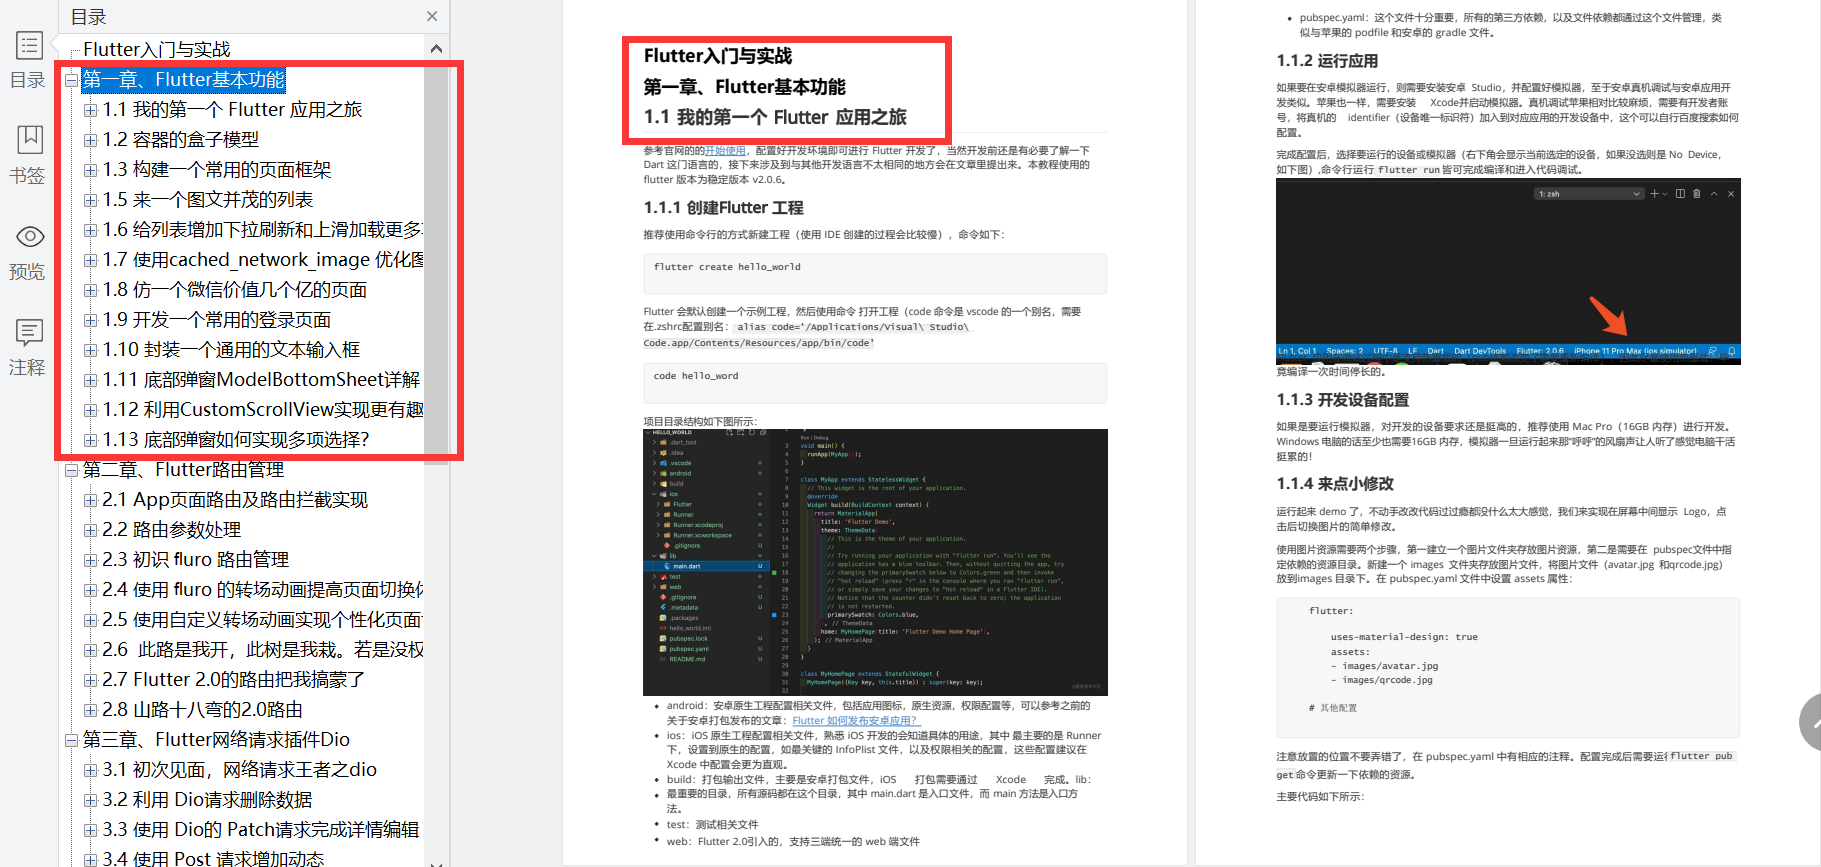Screen dimensions: 1821x867
Task: Go to 3.2 利用 Dio请求删除数据
Action: pos(207,800)
